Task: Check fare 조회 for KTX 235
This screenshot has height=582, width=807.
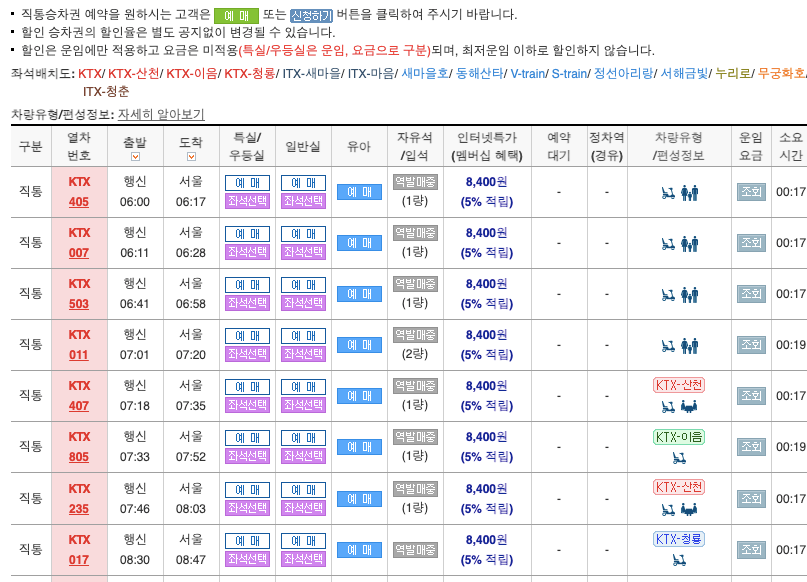Action: point(751,498)
